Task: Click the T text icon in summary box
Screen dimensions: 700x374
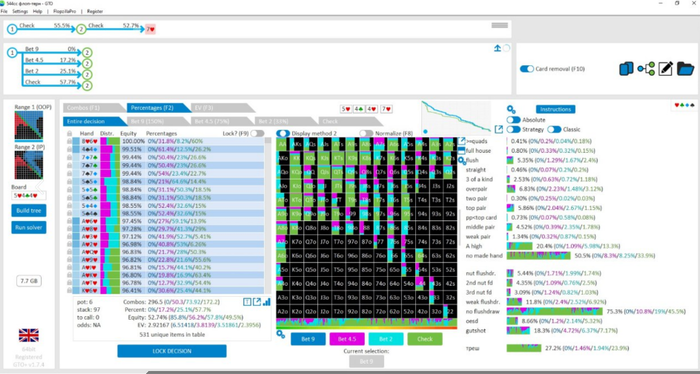Action: [247, 302]
